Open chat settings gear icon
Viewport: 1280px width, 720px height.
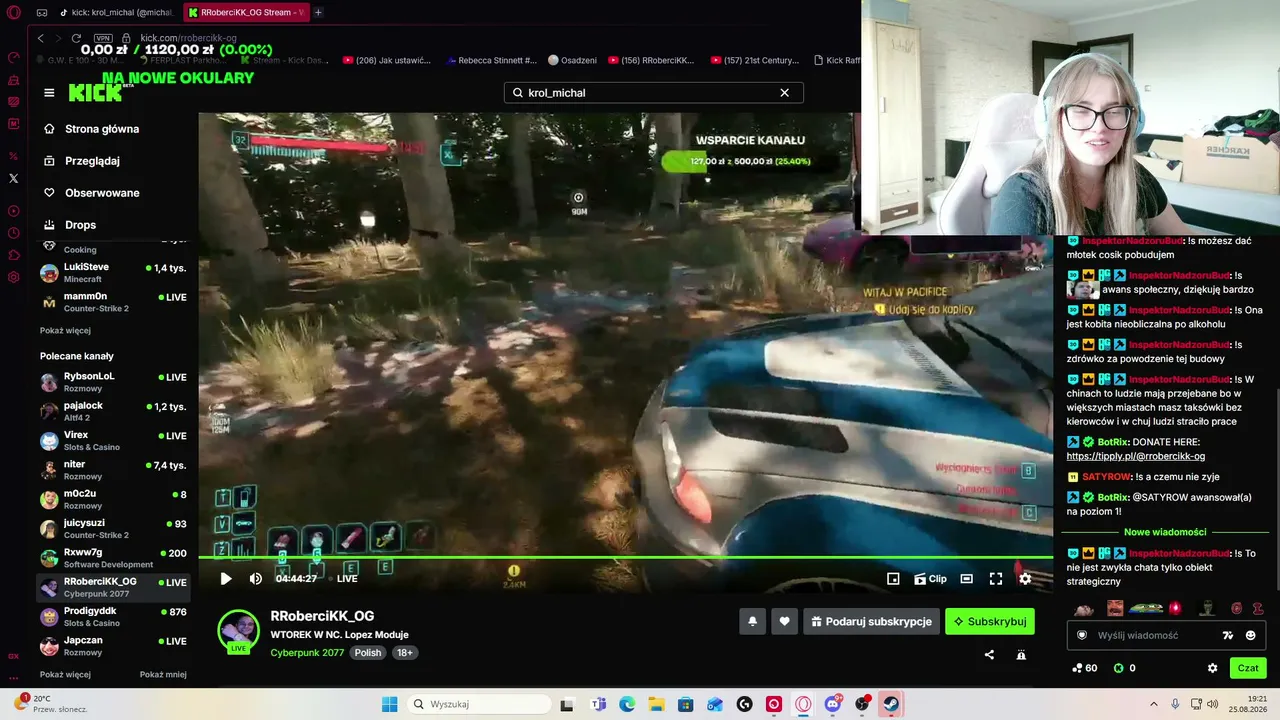point(1212,668)
